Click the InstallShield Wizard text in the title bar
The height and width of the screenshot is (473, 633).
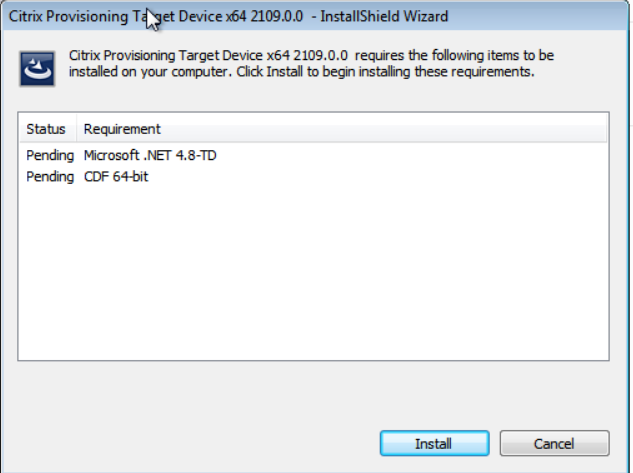[x=384, y=17]
